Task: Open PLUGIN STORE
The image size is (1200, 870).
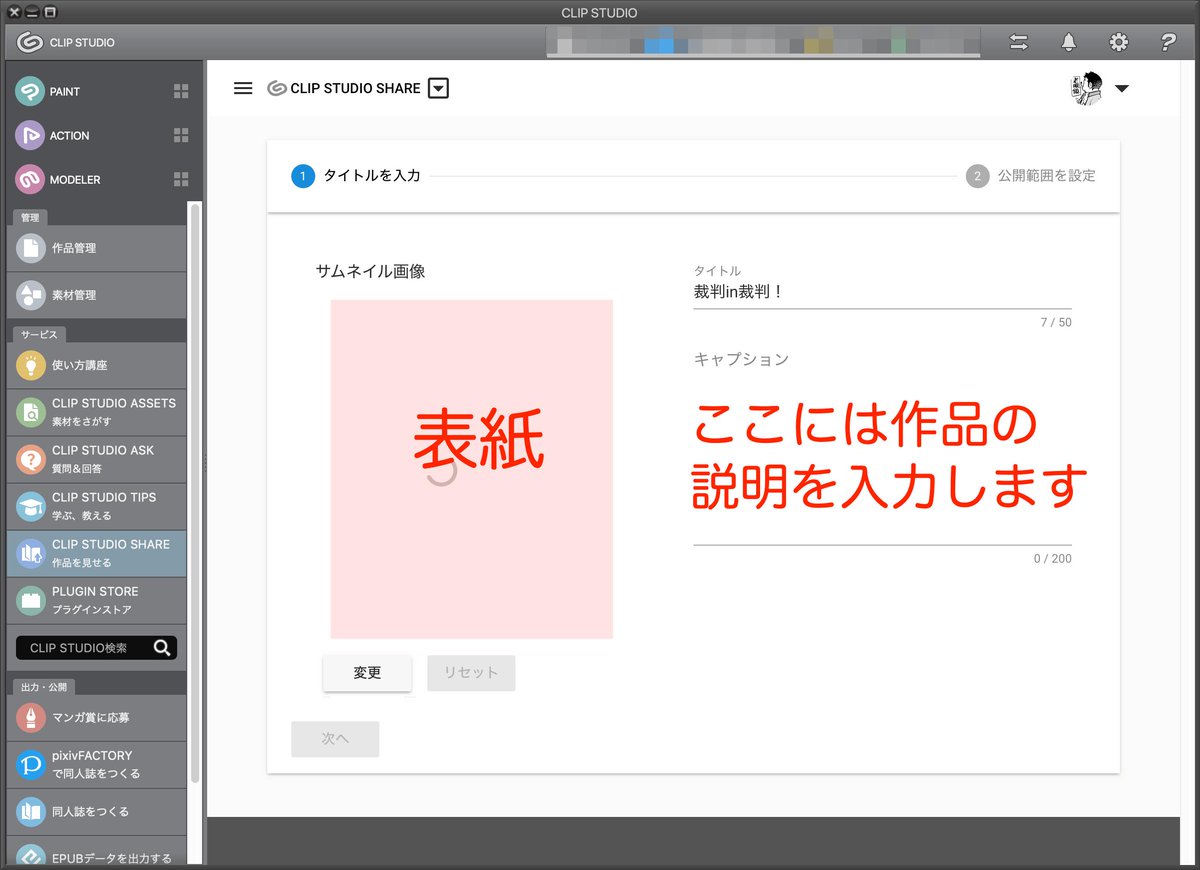Action: coord(97,600)
